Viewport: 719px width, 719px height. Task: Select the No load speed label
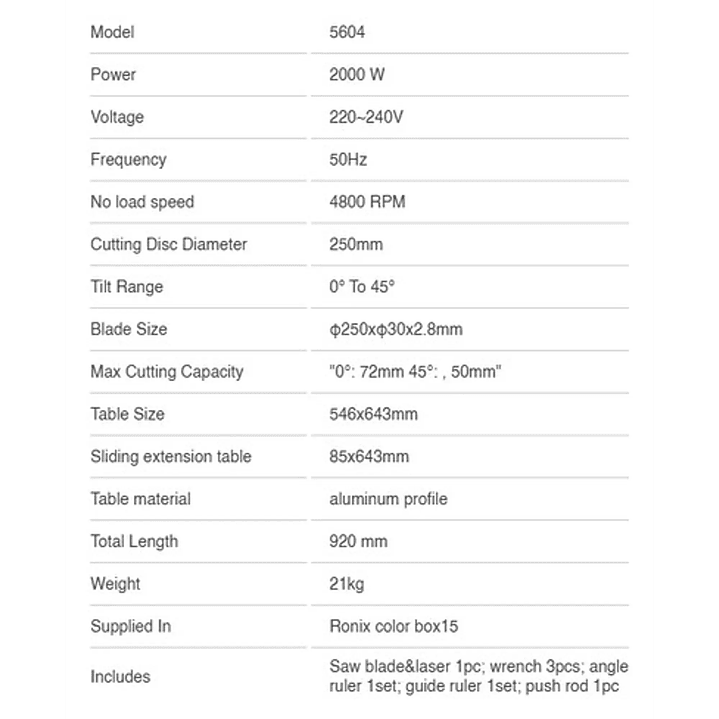142,202
